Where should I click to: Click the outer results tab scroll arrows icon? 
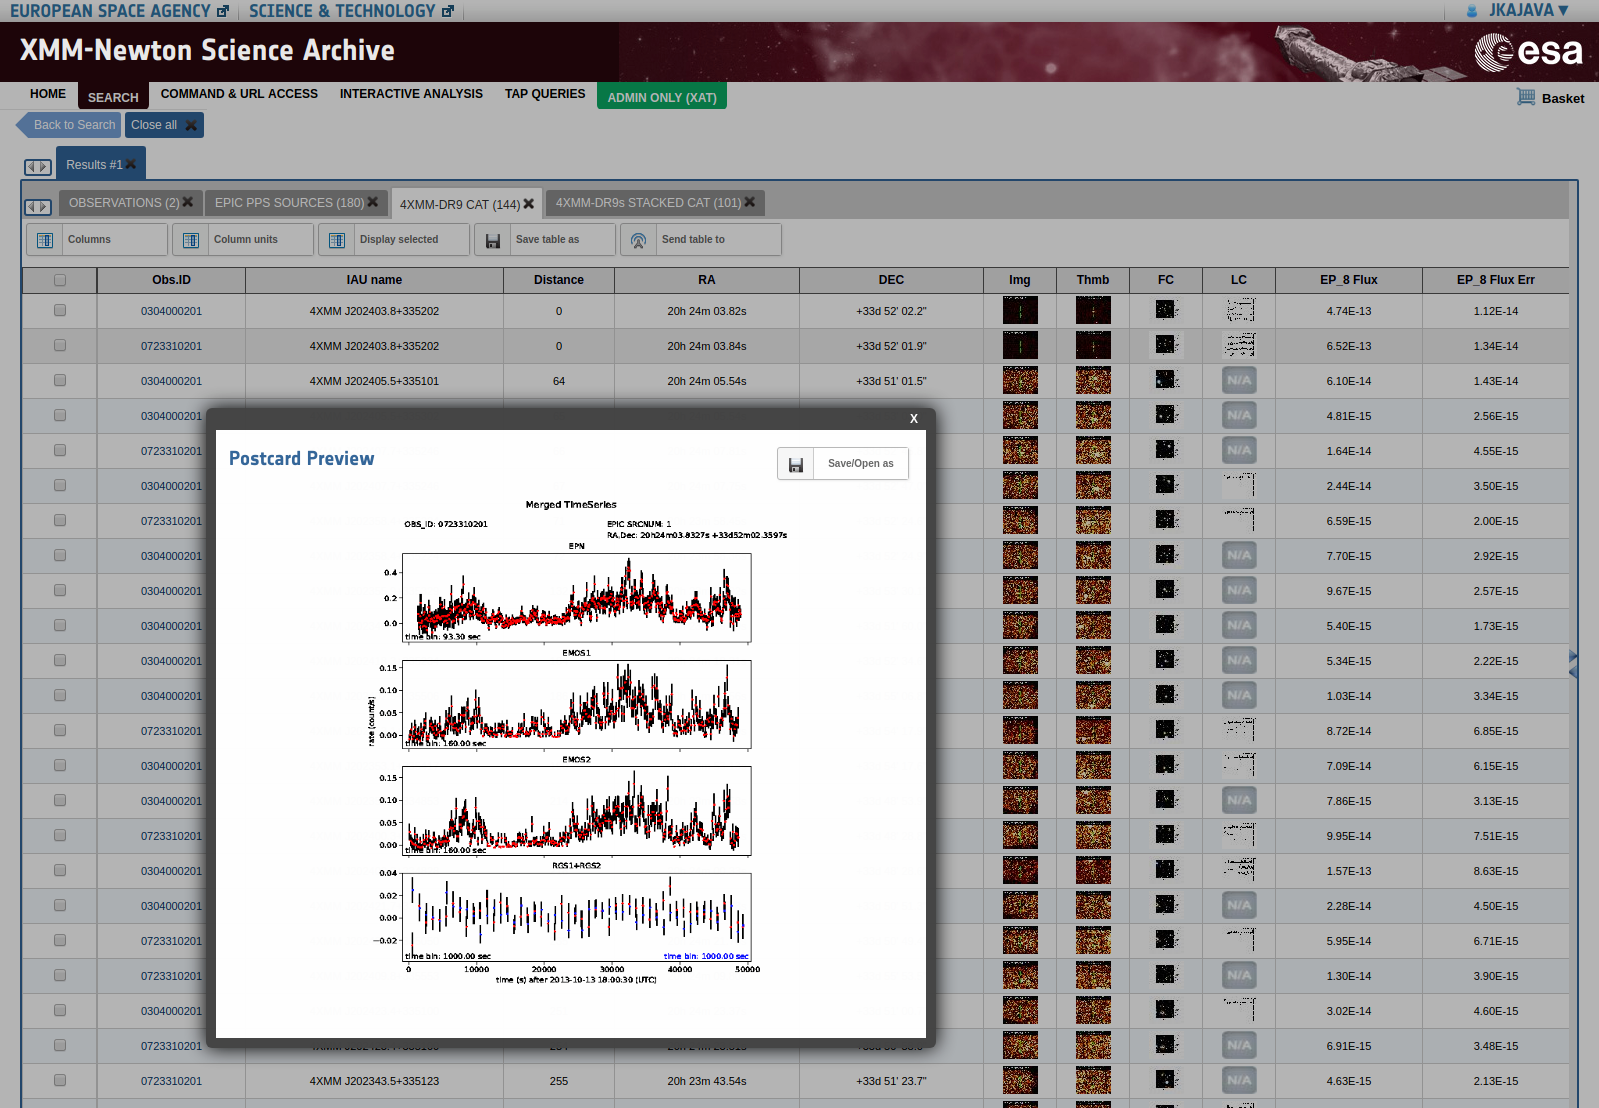point(38,167)
